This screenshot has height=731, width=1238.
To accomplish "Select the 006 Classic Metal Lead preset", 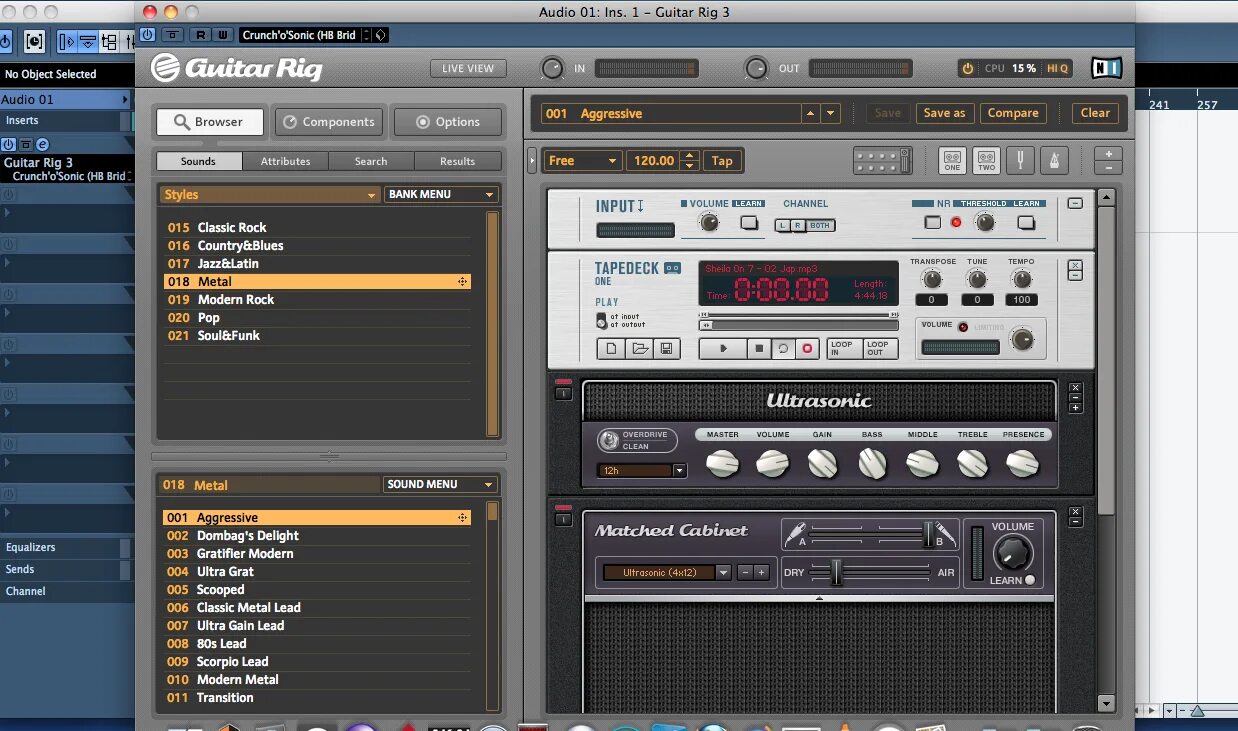I will coord(317,607).
